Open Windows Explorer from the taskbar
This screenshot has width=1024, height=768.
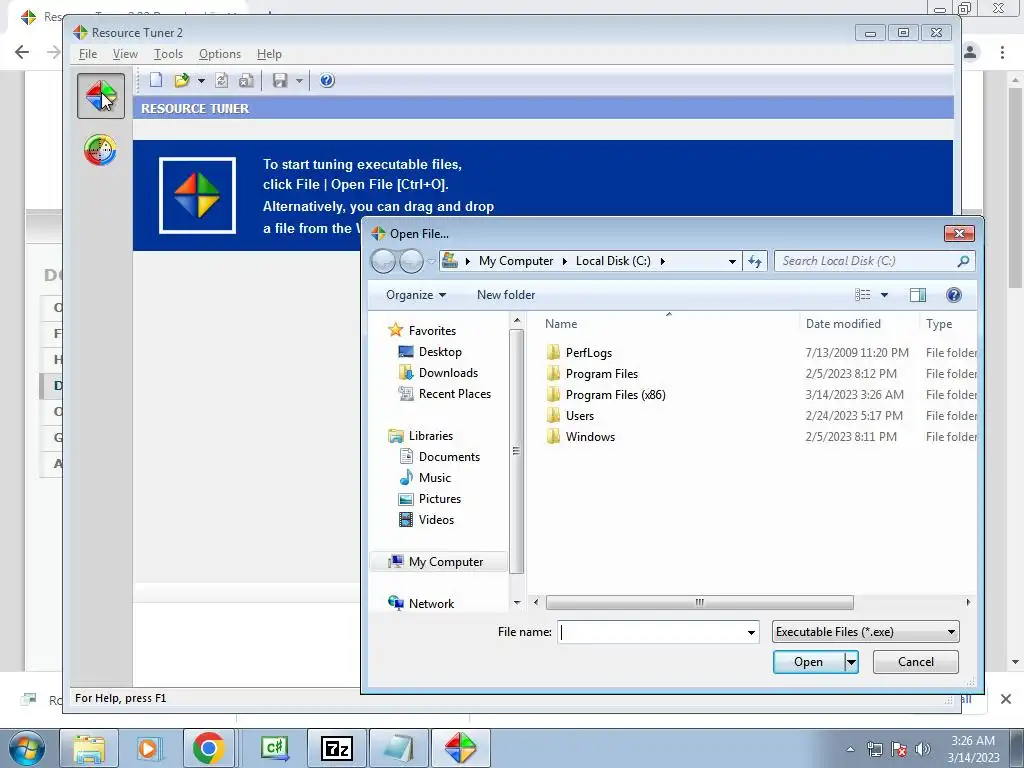click(89, 748)
